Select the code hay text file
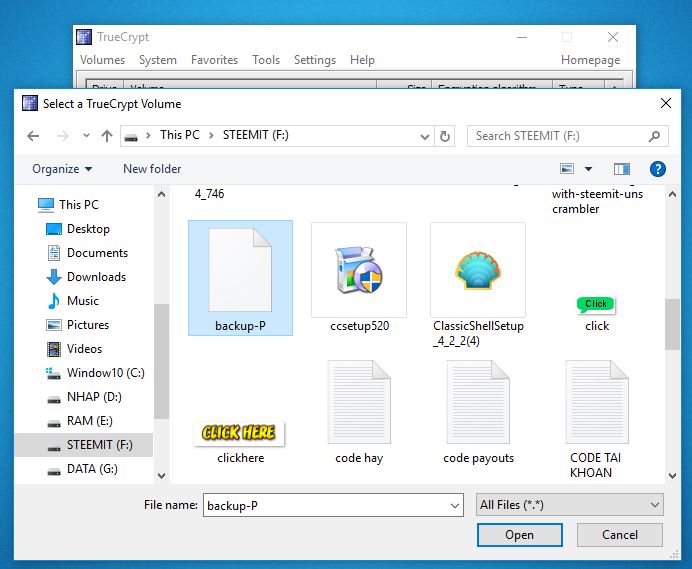The height and width of the screenshot is (569, 692). click(x=359, y=402)
